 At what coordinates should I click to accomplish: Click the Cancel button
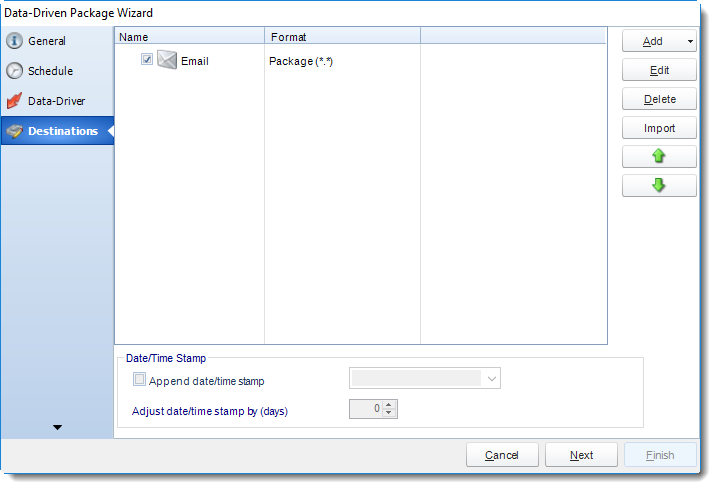(x=502, y=455)
